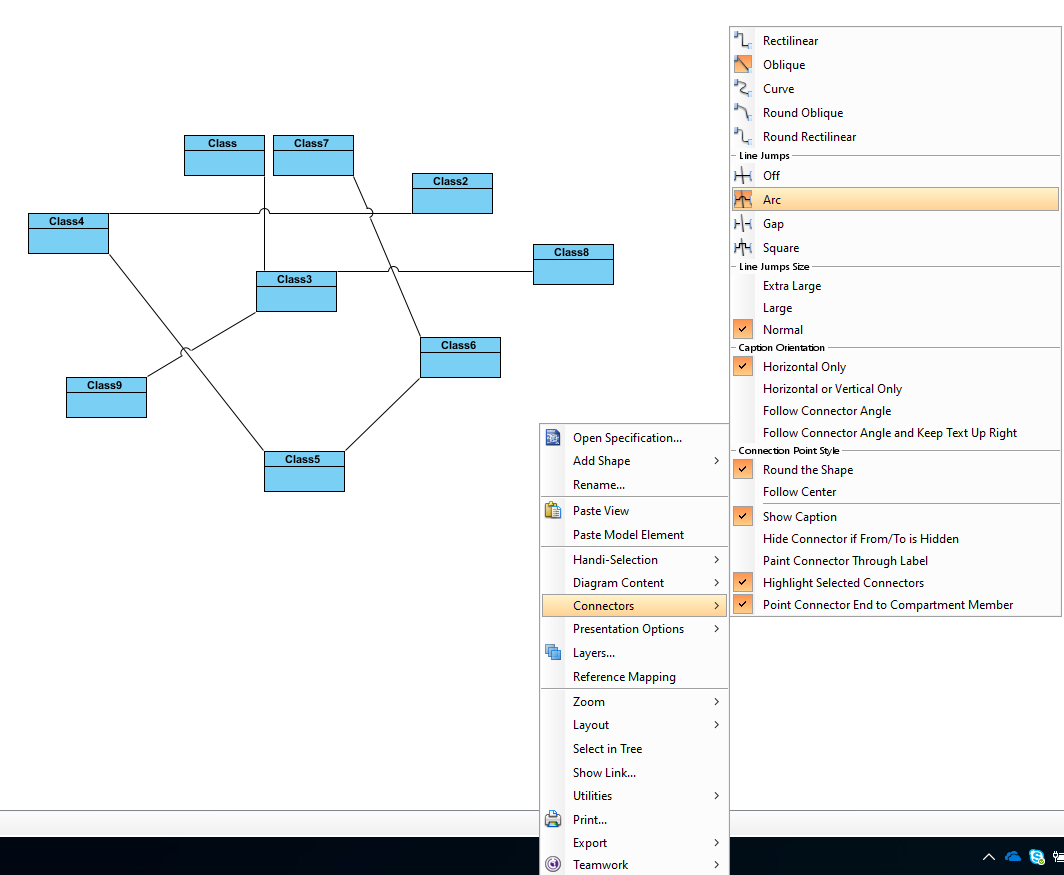Toggle the Show Caption option
The image size is (1064, 875).
(x=743, y=517)
